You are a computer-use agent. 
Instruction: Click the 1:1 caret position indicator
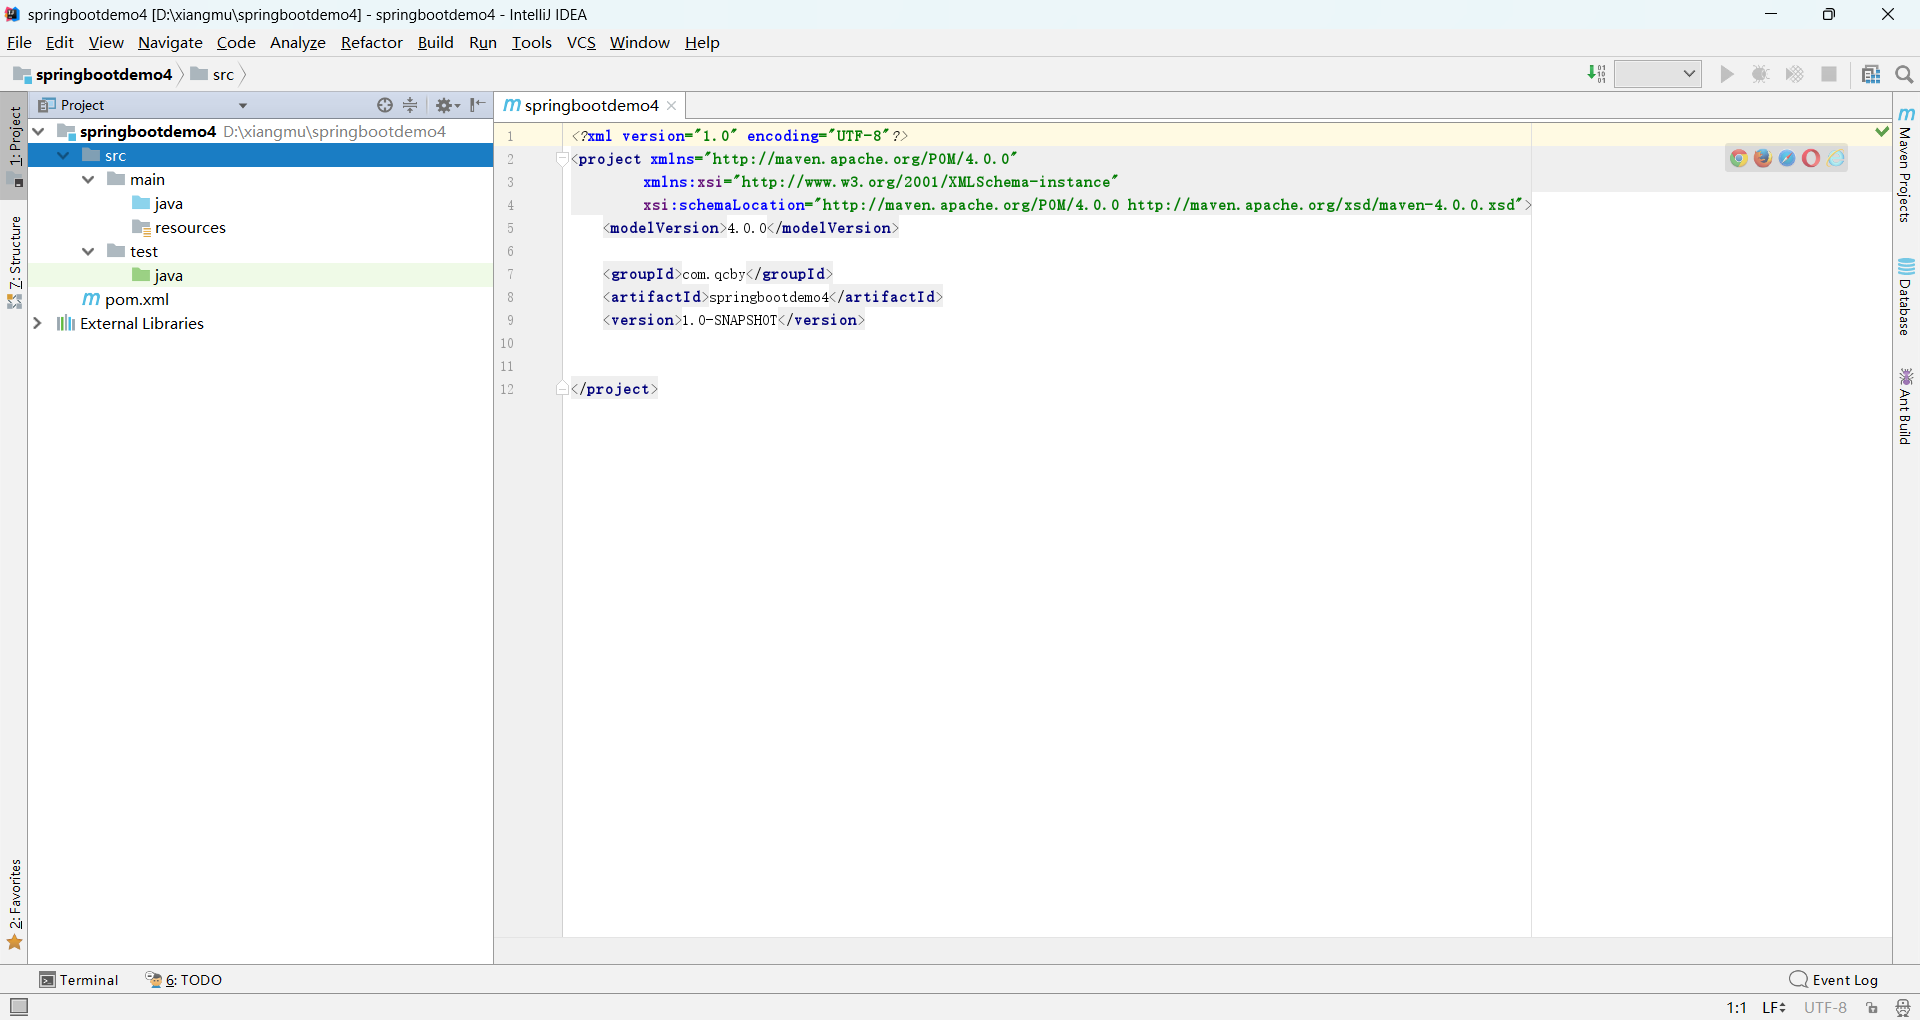(1737, 1008)
